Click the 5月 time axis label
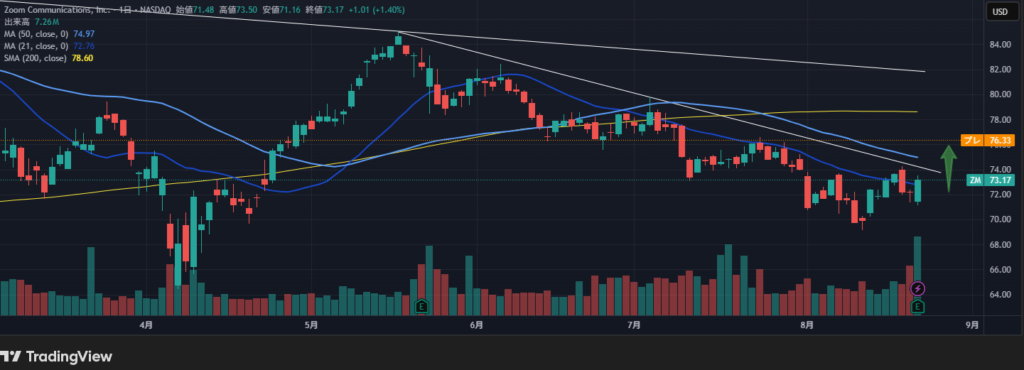Screen dimensions: 1024x370 (312, 325)
